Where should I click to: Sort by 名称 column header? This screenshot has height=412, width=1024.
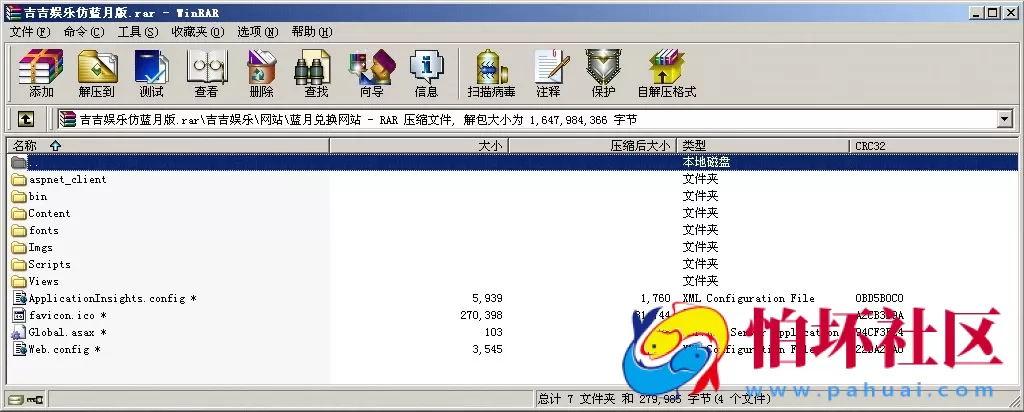click(168, 146)
